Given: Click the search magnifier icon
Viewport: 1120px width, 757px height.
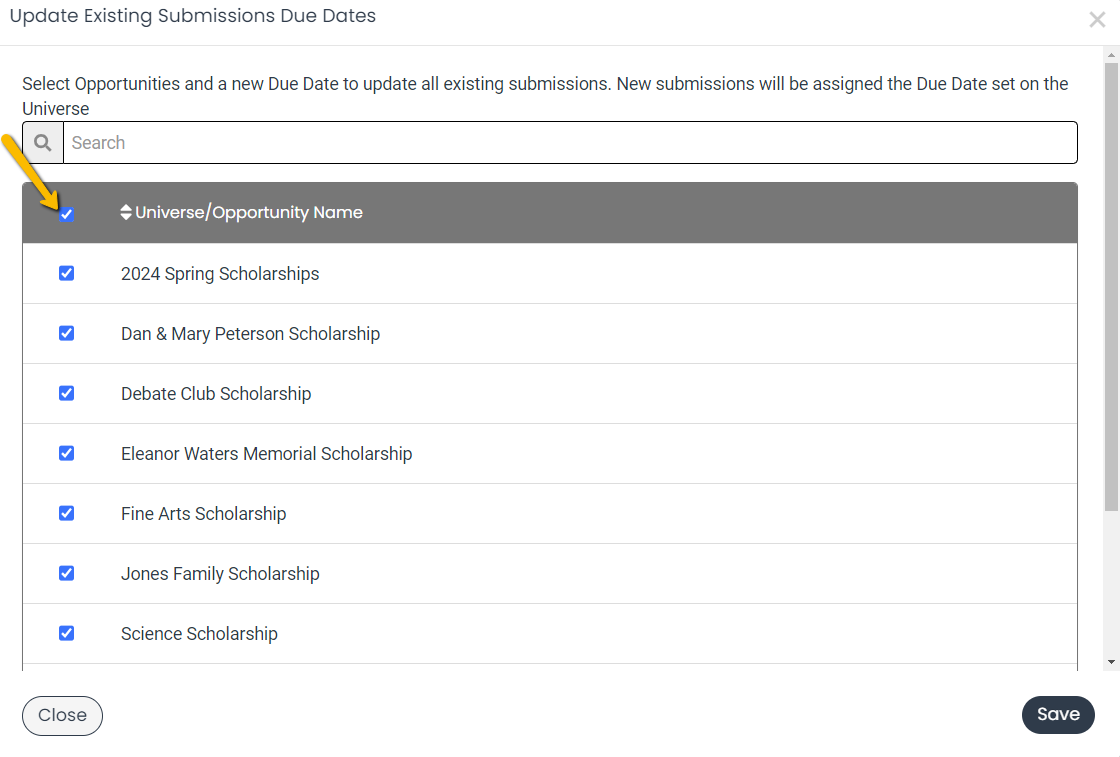Looking at the screenshot, I should click(43, 143).
